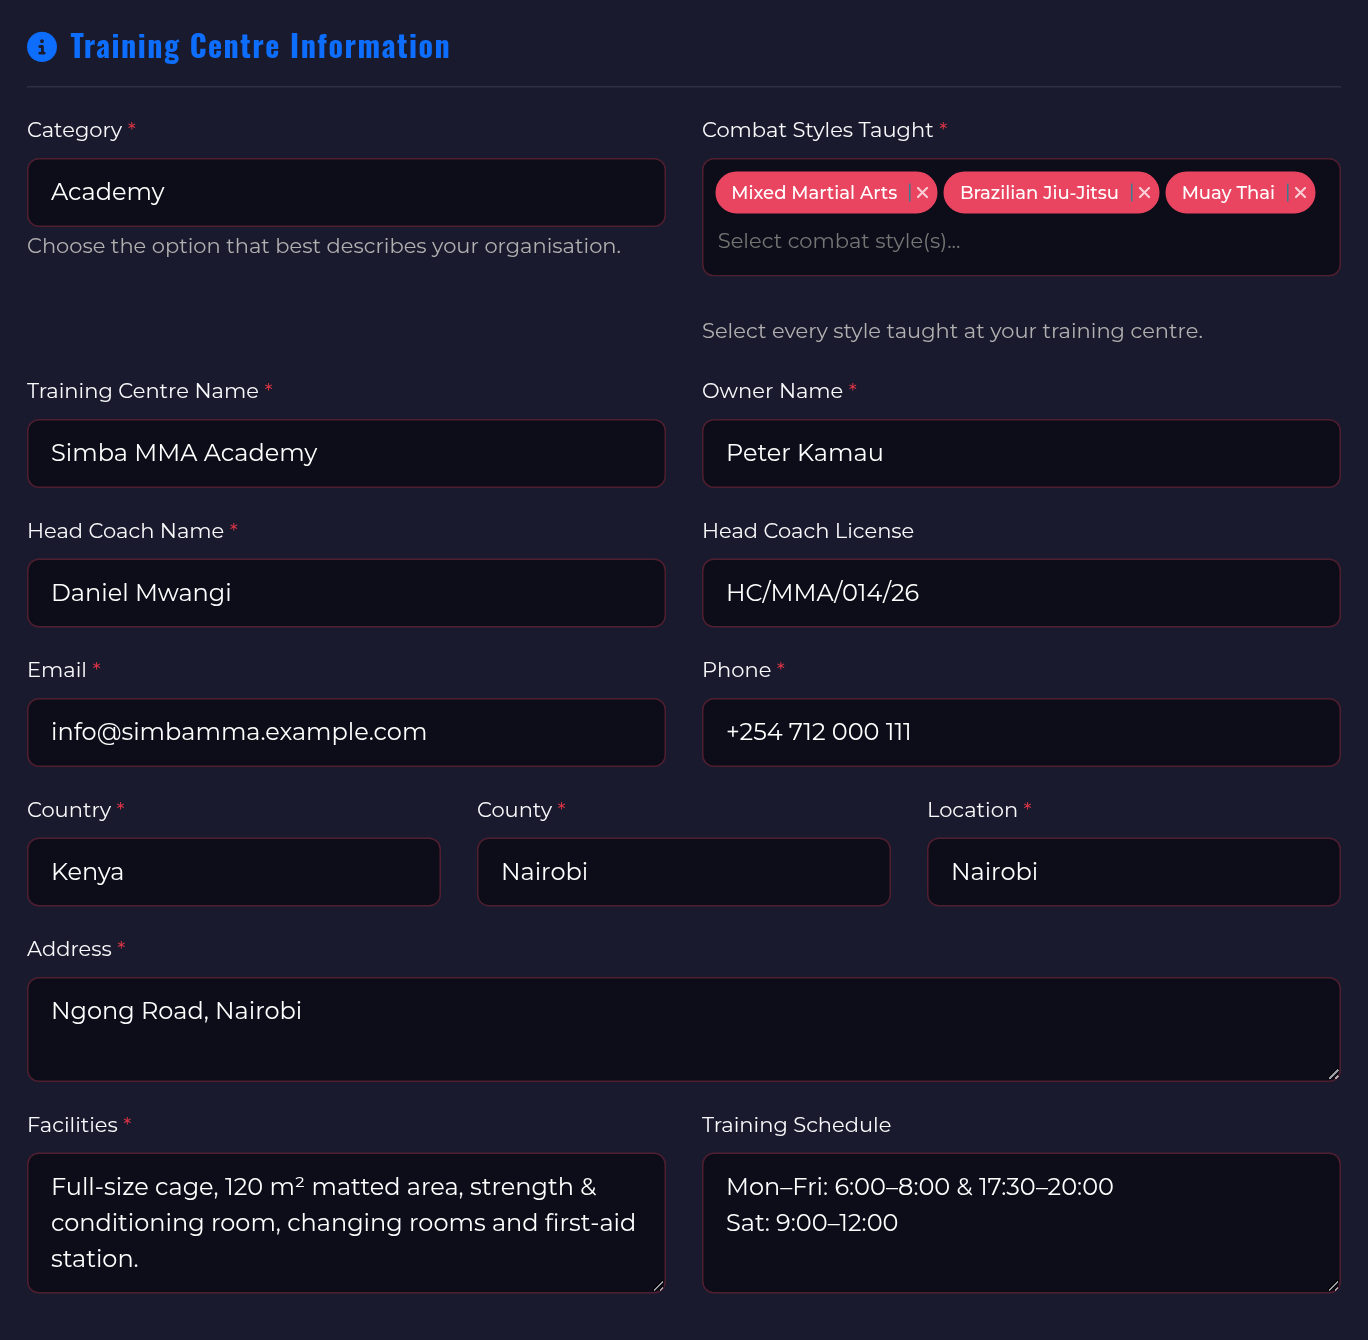Click the Address text area resize handle
This screenshot has height=1340, width=1368.
[1334, 1075]
